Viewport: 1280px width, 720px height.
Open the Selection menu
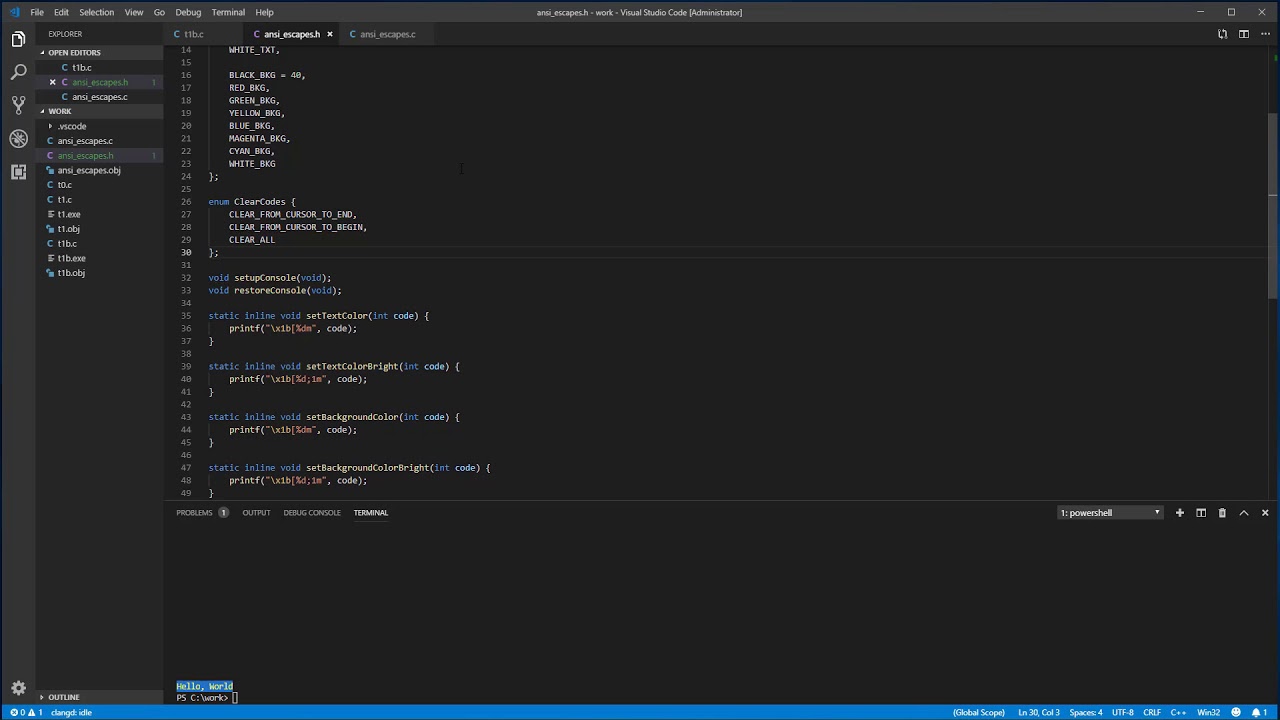(96, 12)
